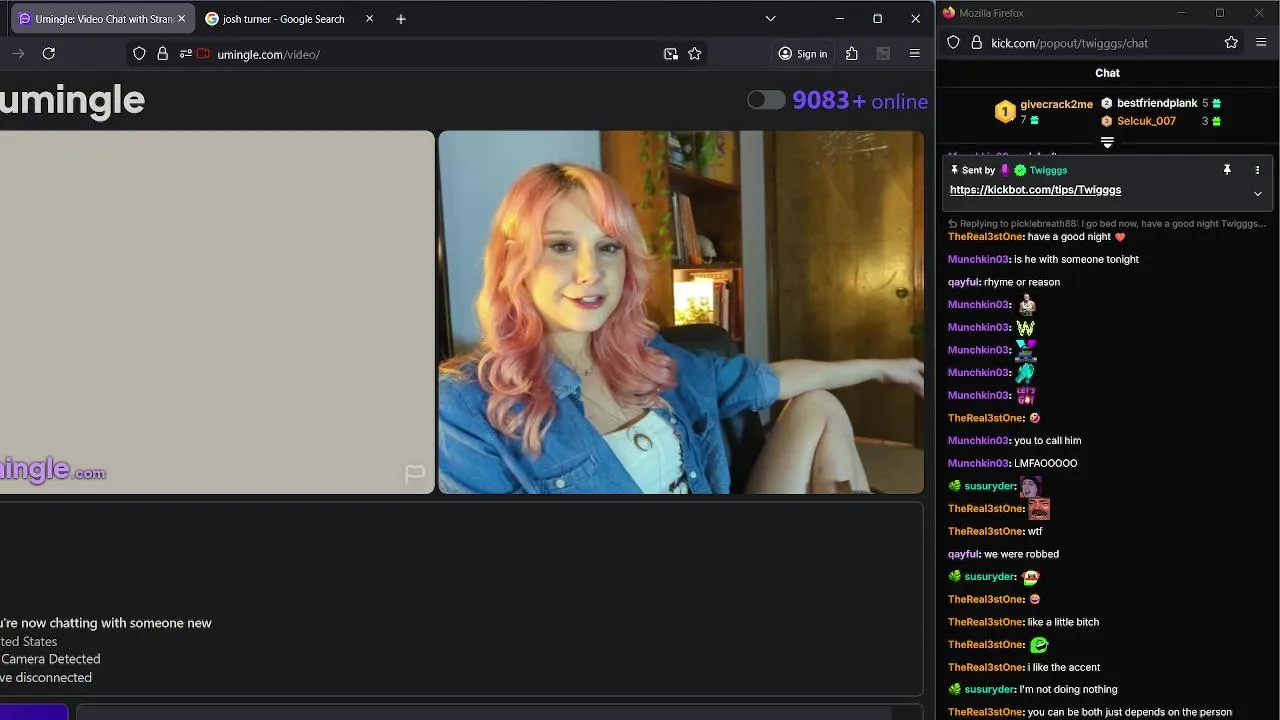Click susuryder on "I'm not doing nothing"
The height and width of the screenshot is (720, 1280).
click(990, 689)
